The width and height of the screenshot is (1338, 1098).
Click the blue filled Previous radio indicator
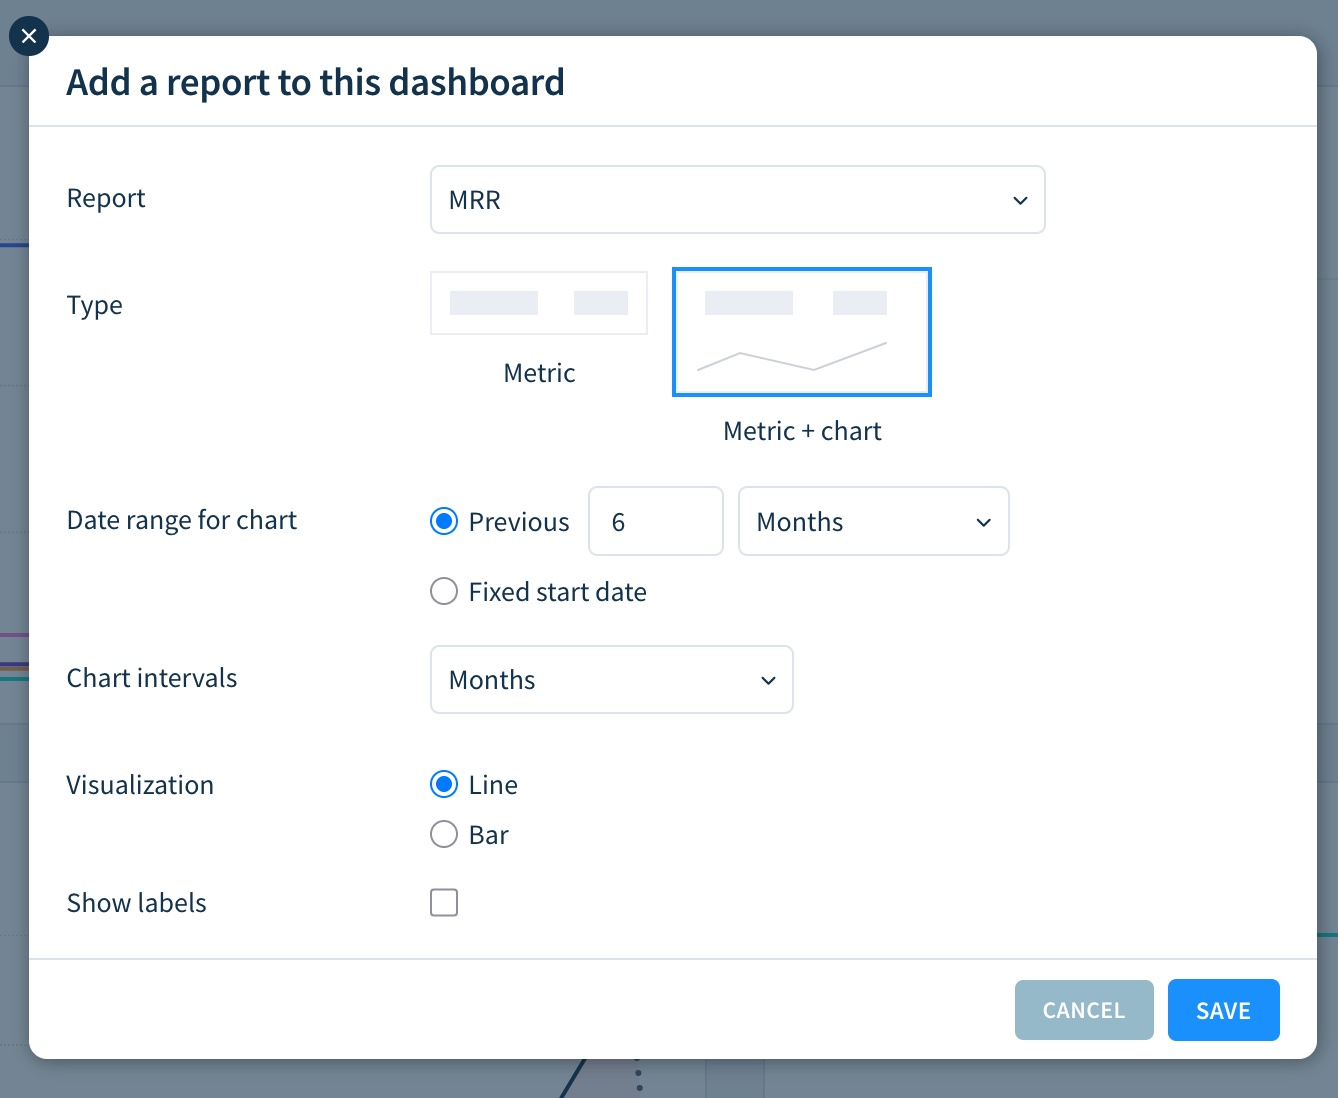point(443,521)
